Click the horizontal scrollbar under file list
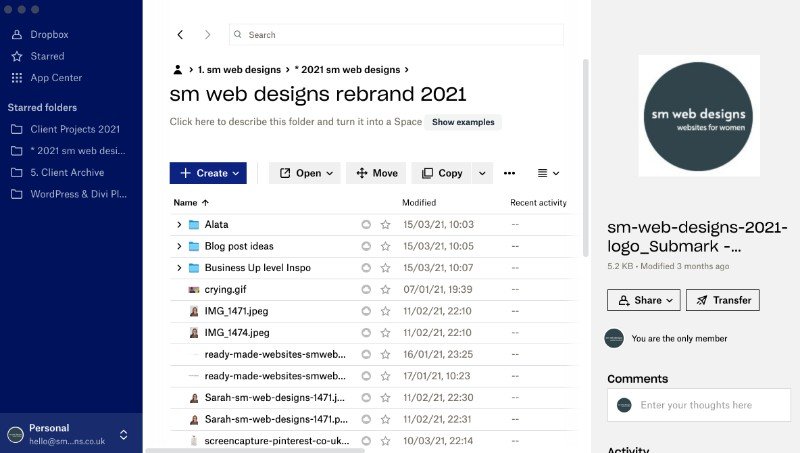 point(255,450)
